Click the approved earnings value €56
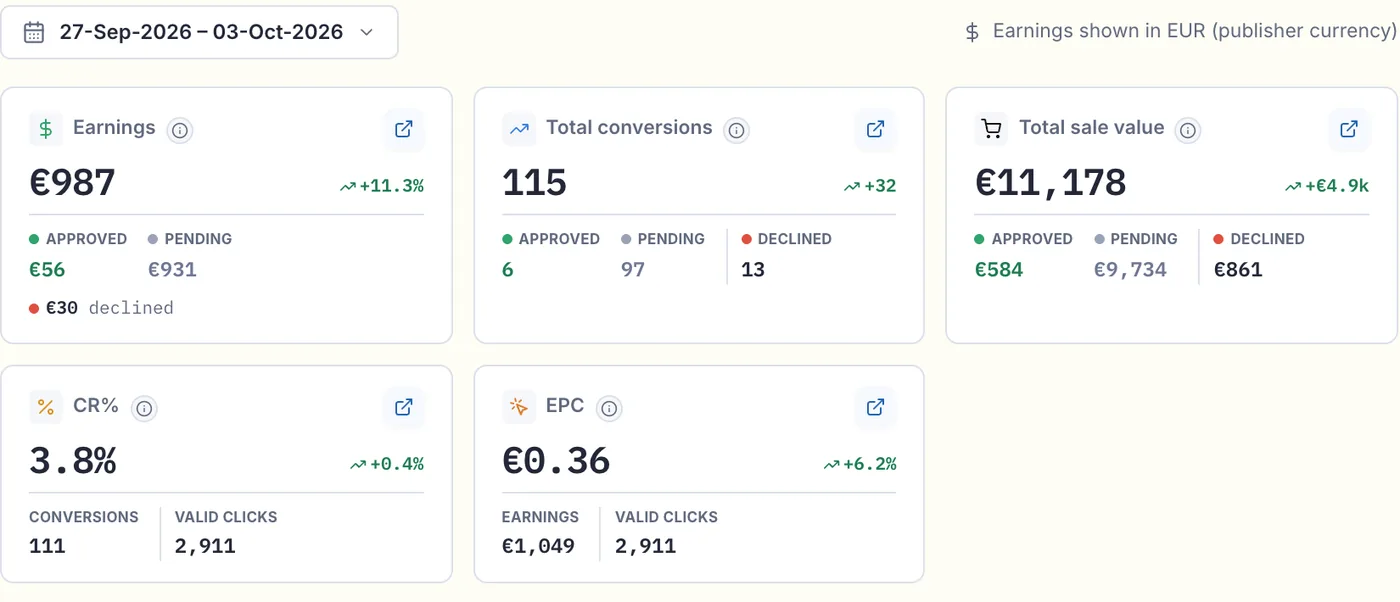Screen dimensions: 1400x602 [47, 269]
